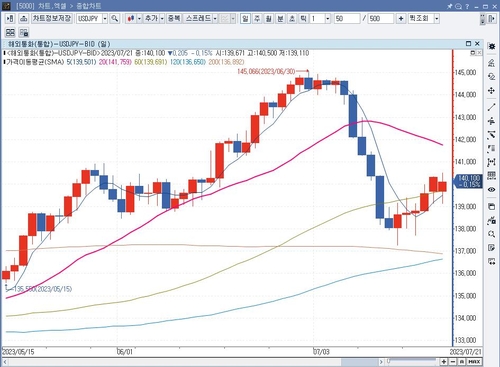Click the 뻑조회 button
This screenshot has width=500, height=367.
click(x=421, y=18)
